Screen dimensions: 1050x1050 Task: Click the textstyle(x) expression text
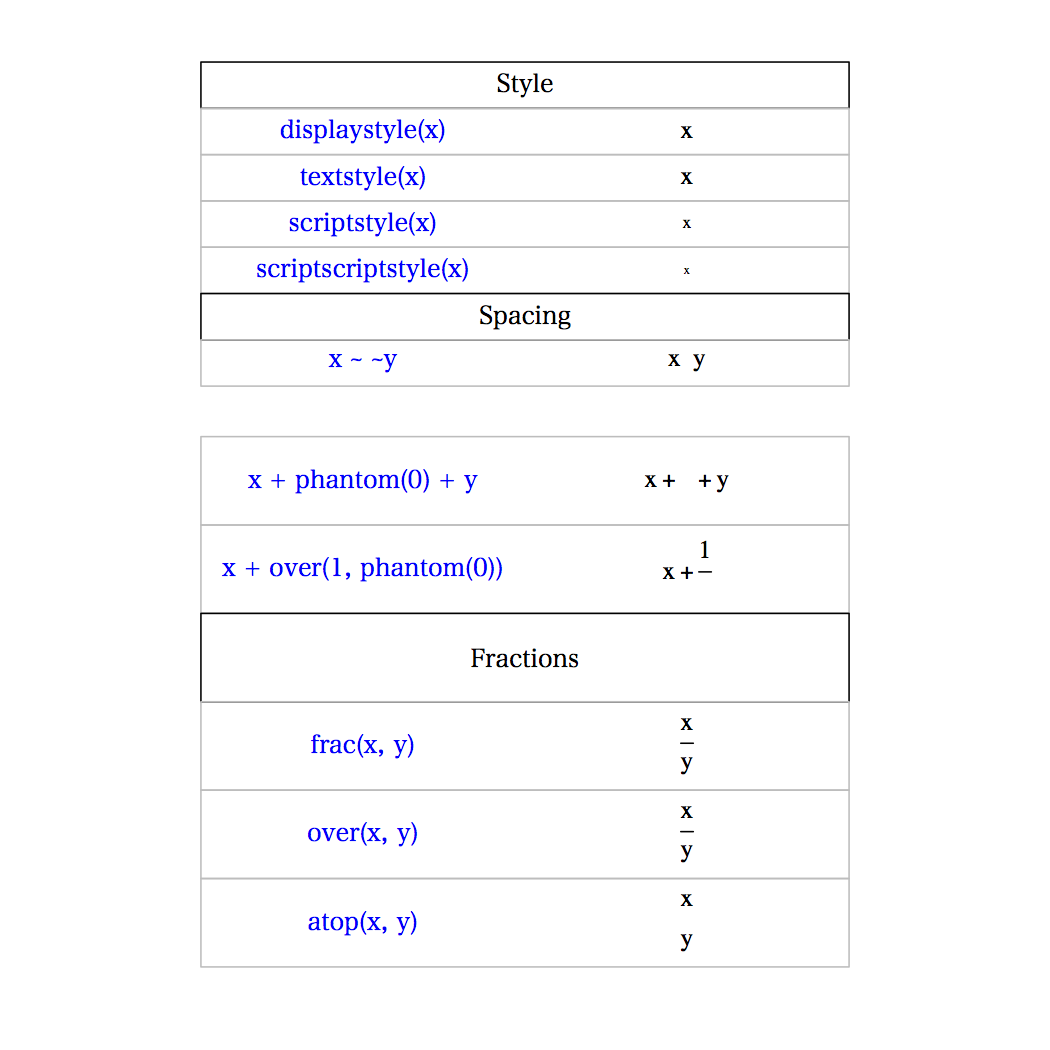362,177
